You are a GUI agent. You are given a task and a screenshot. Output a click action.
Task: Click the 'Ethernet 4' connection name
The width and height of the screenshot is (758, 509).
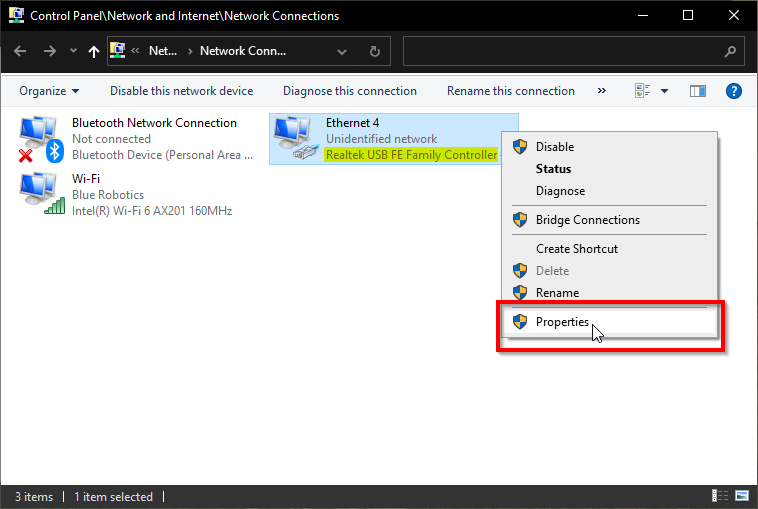pyautogui.click(x=352, y=123)
